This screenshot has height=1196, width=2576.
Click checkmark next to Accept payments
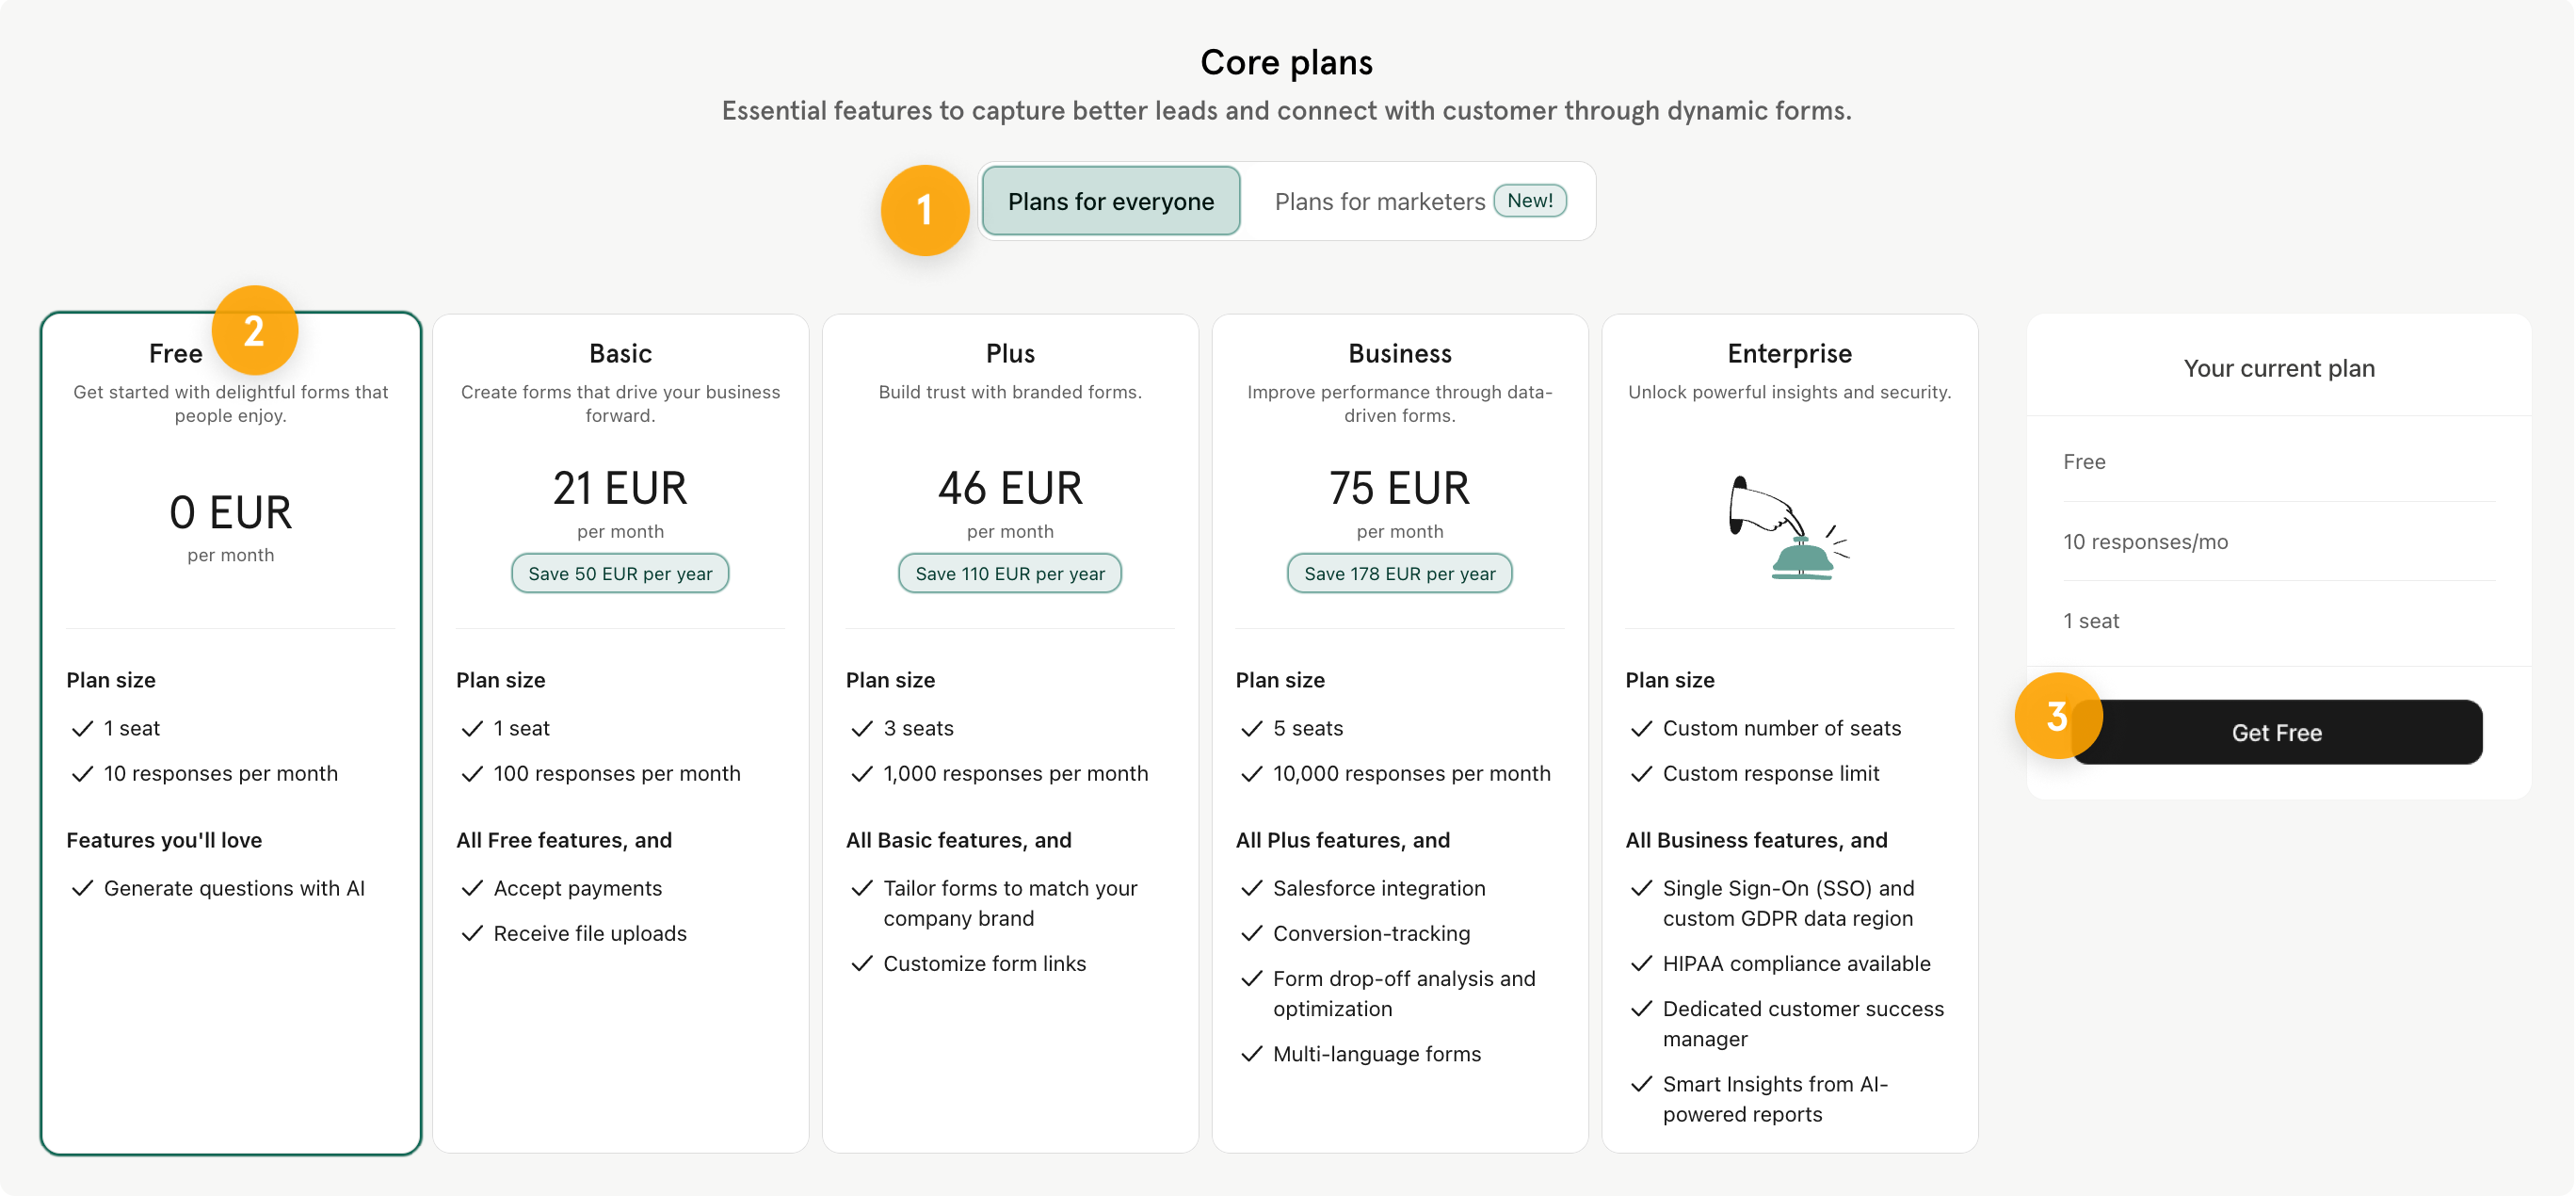pyautogui.click(x=472, y=888)
